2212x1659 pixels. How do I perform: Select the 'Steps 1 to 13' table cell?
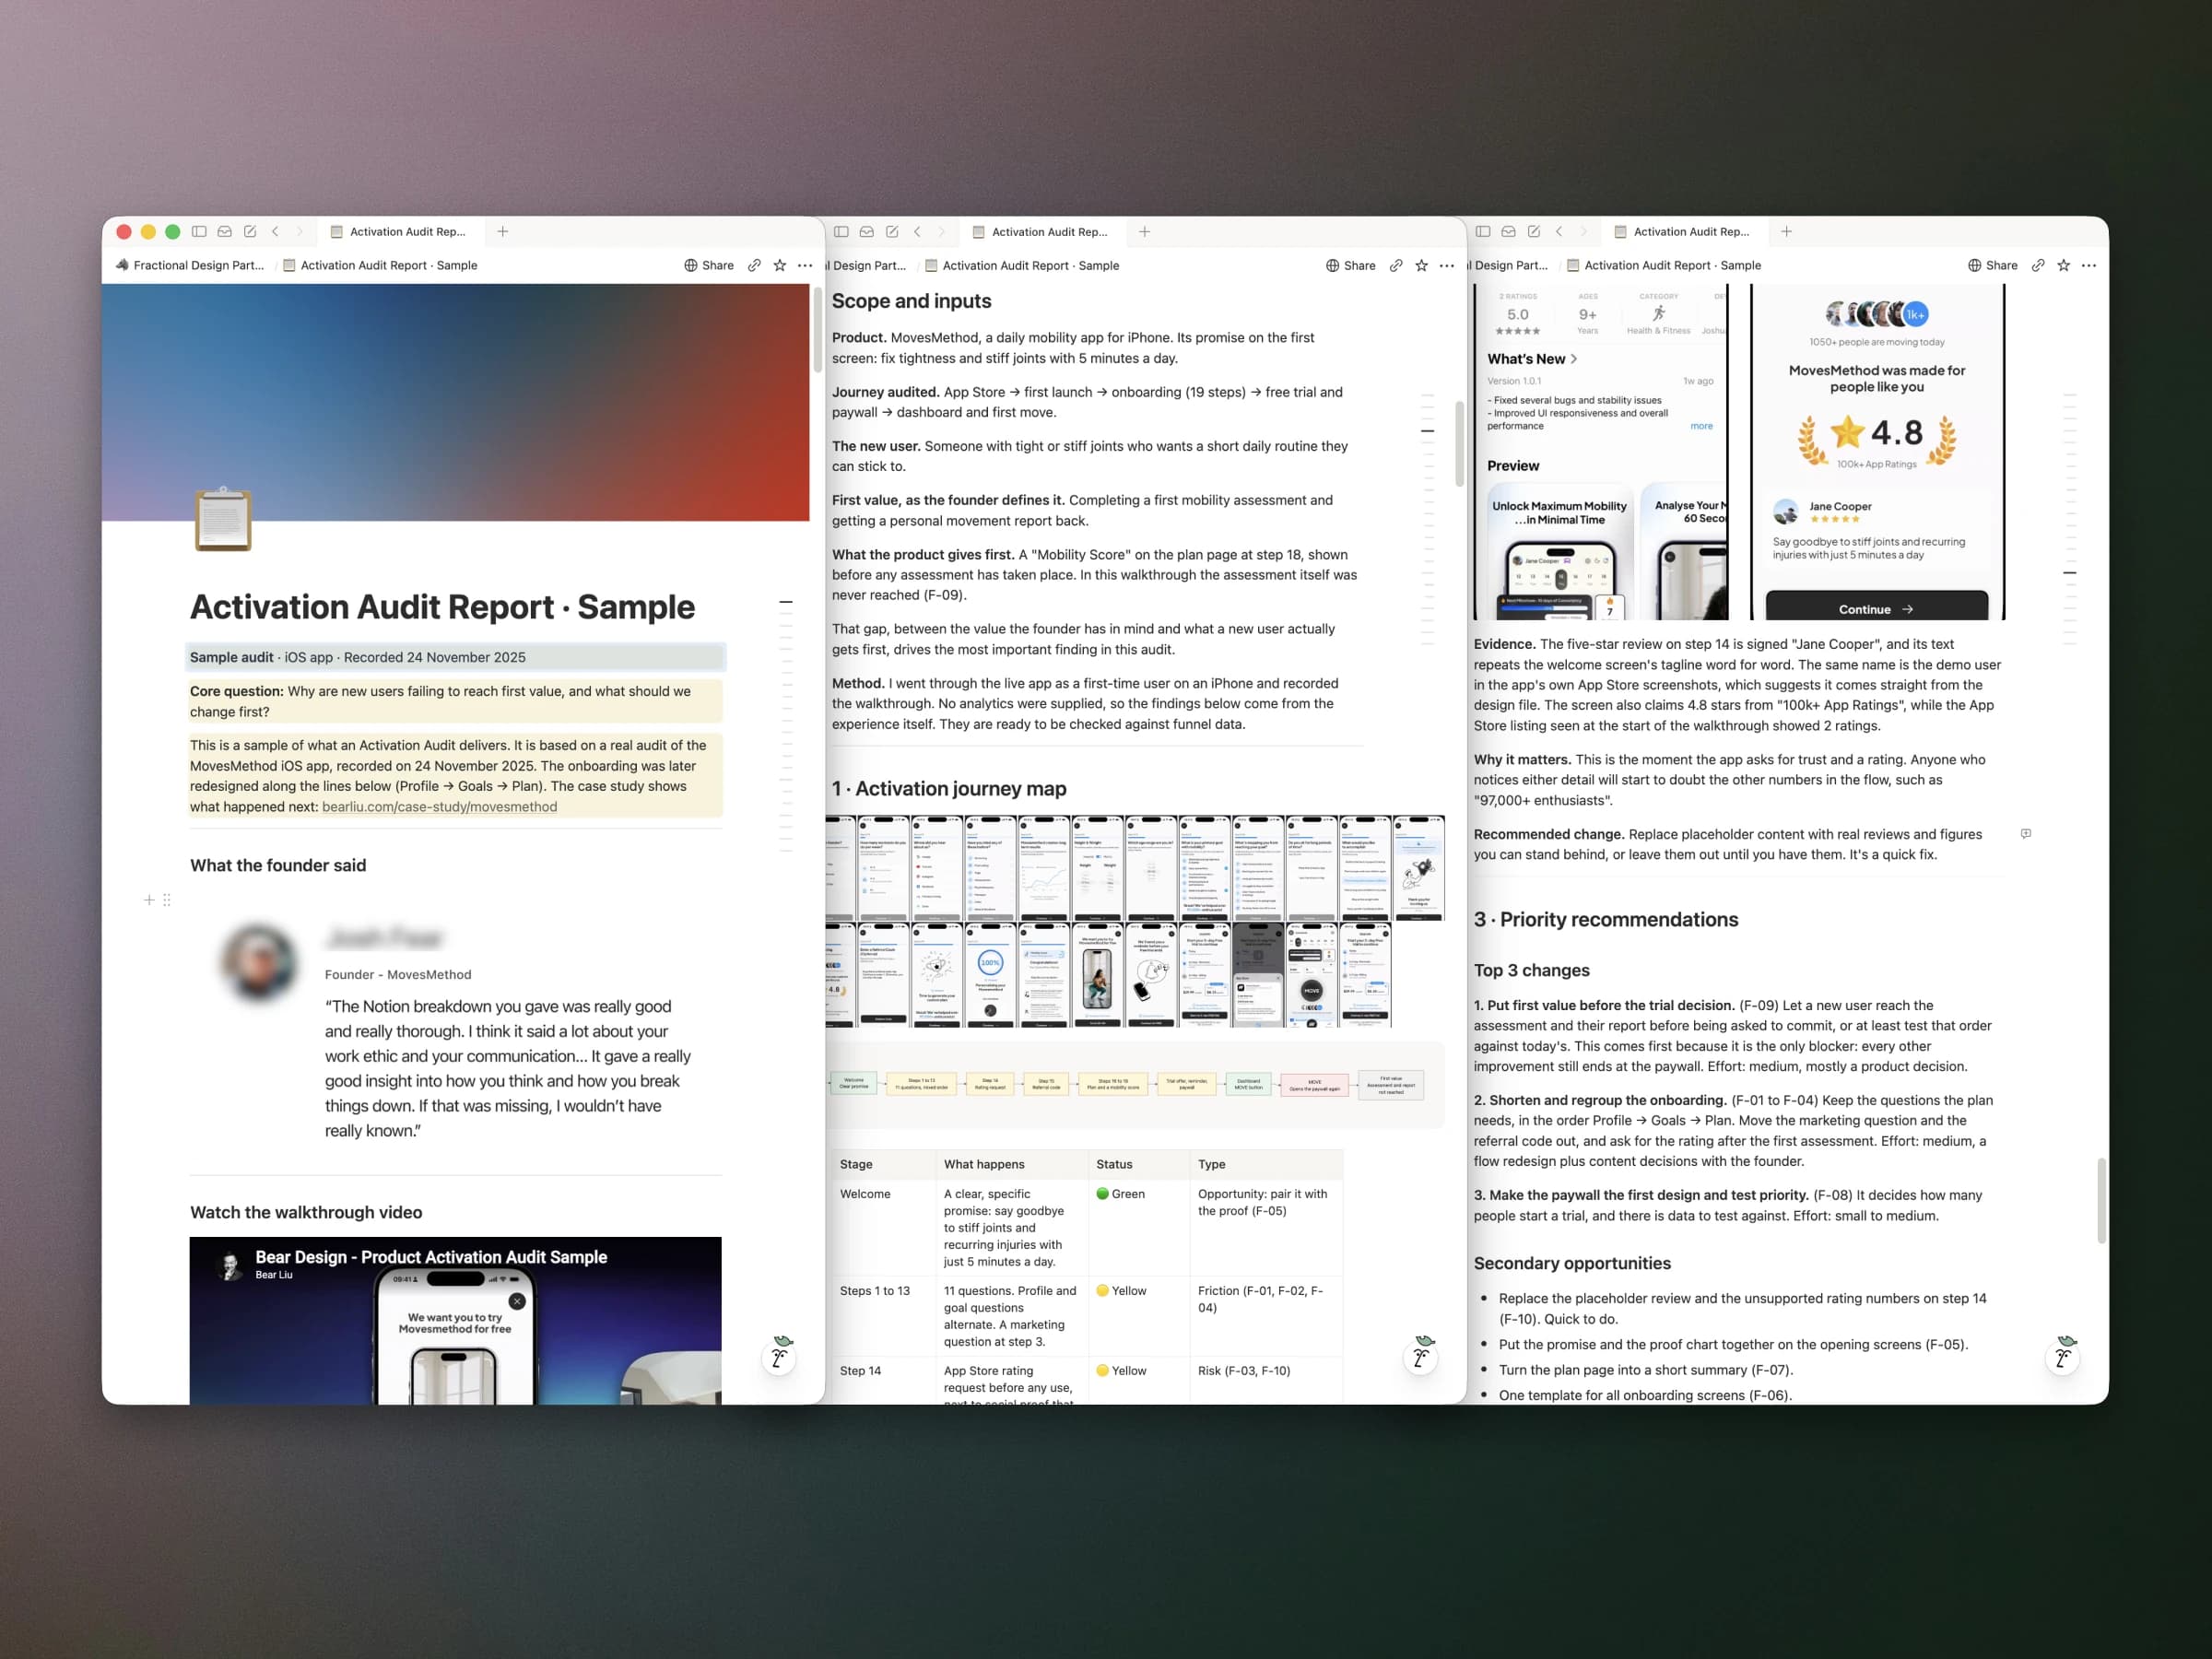click(883, 1316)
